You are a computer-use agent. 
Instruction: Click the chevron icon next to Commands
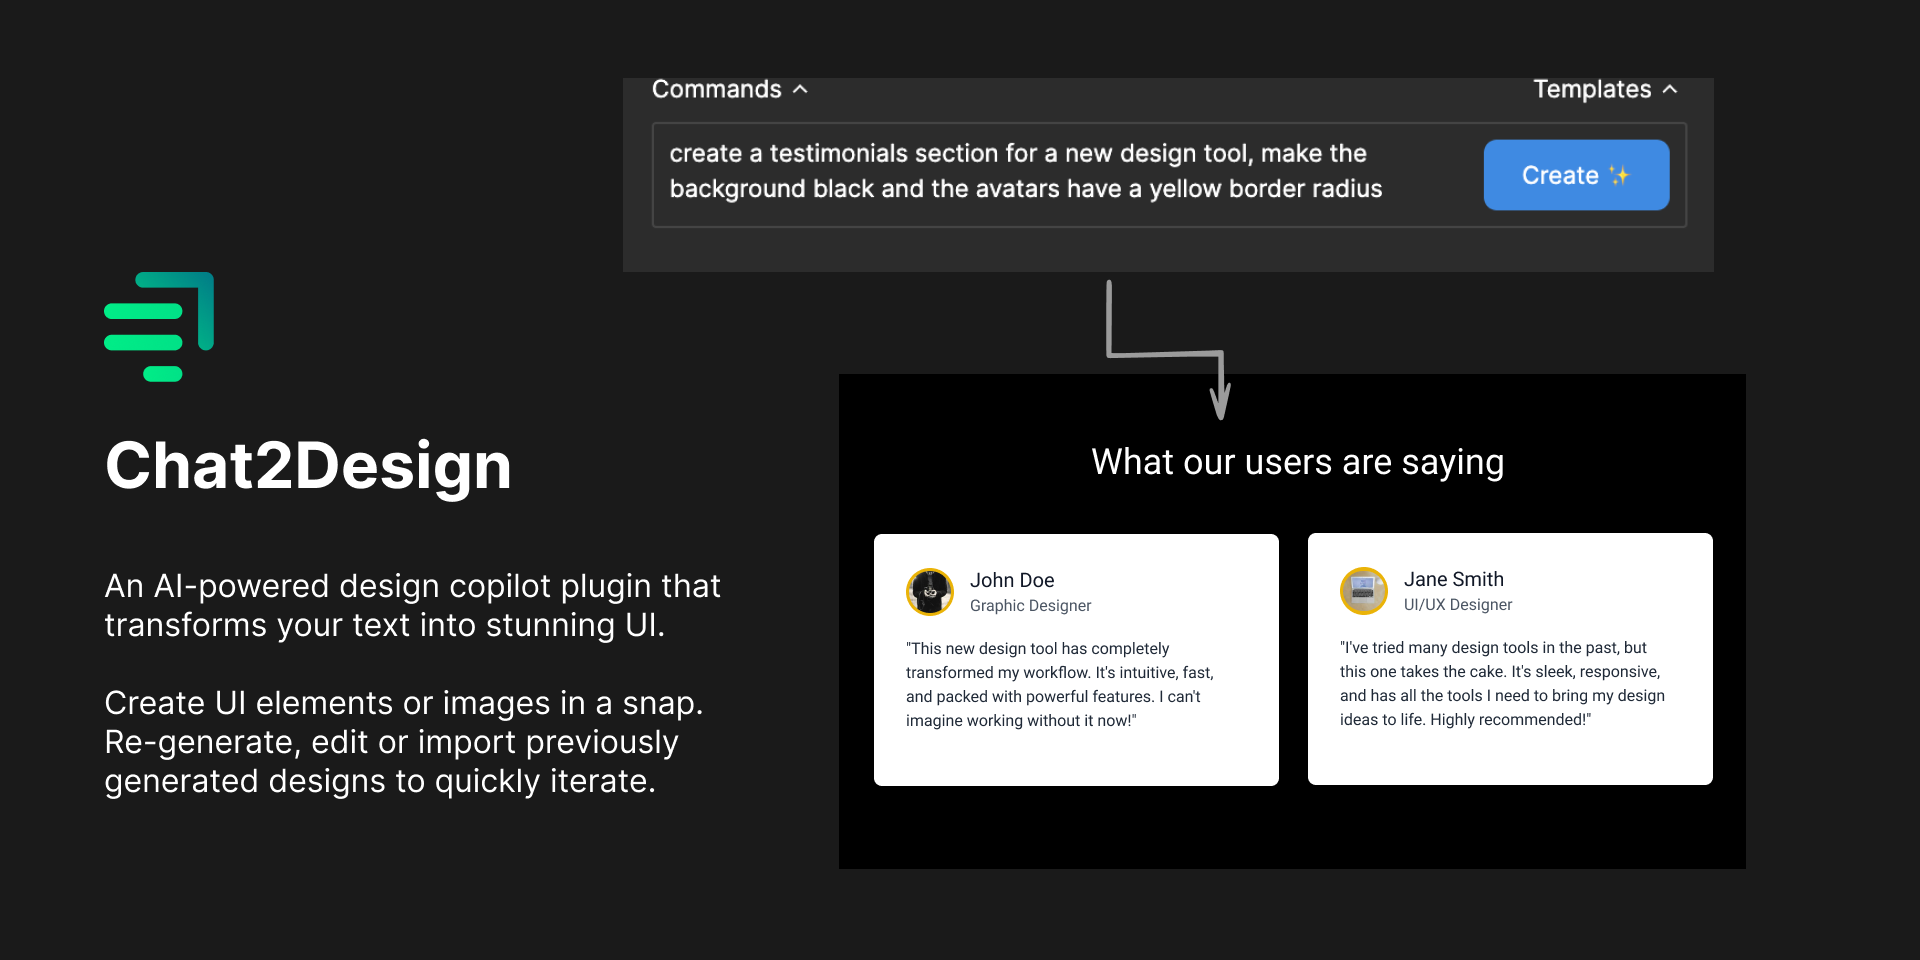pyautogui.click(x=799, y=89)
